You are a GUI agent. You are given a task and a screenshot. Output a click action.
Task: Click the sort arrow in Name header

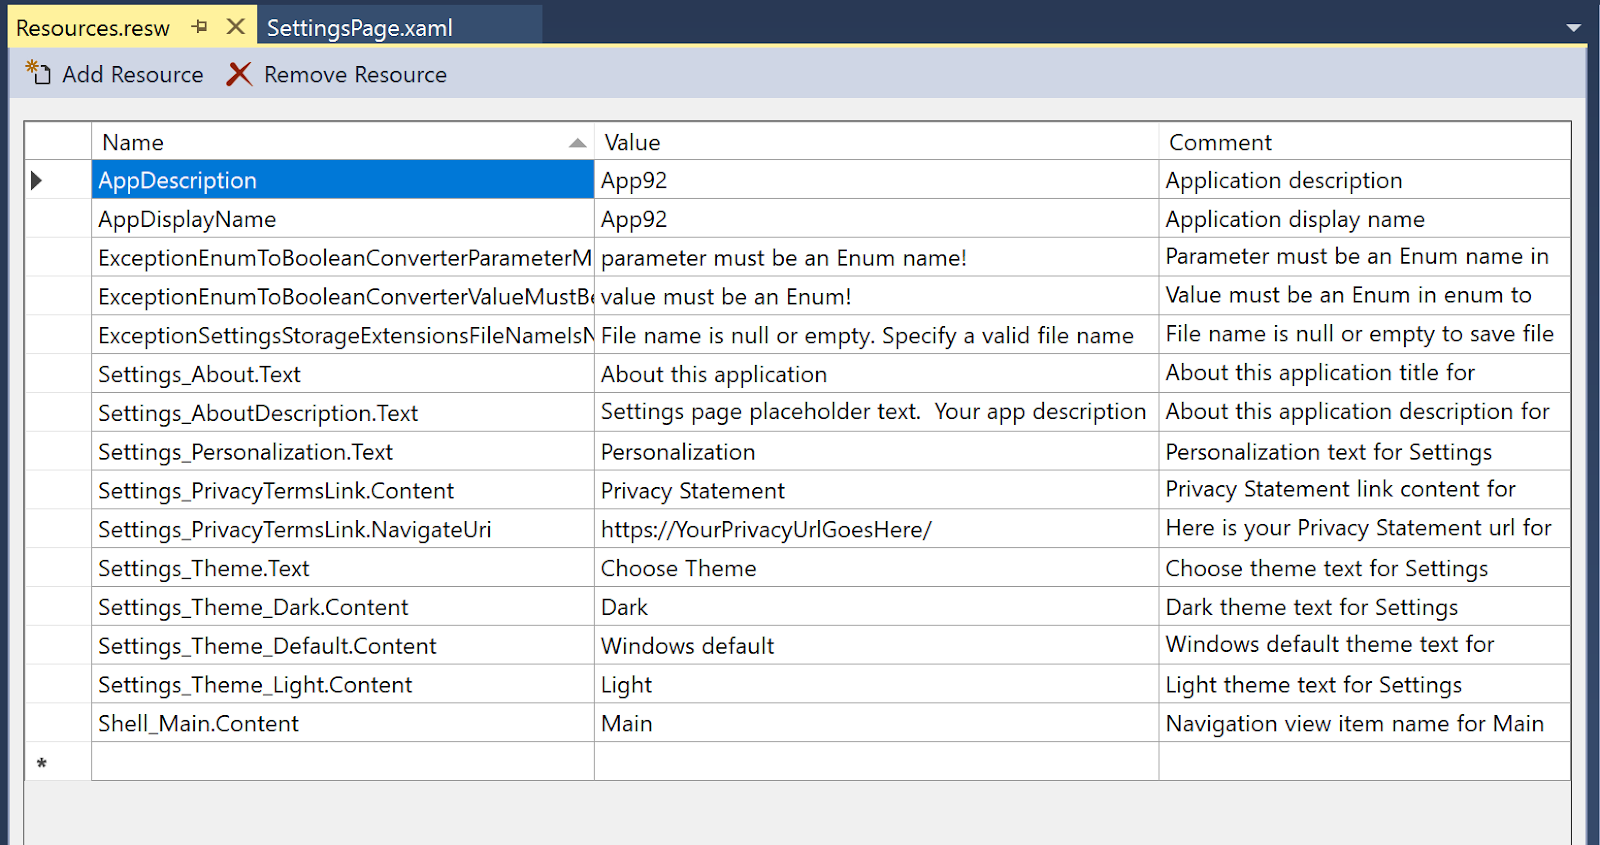(577, 143)
